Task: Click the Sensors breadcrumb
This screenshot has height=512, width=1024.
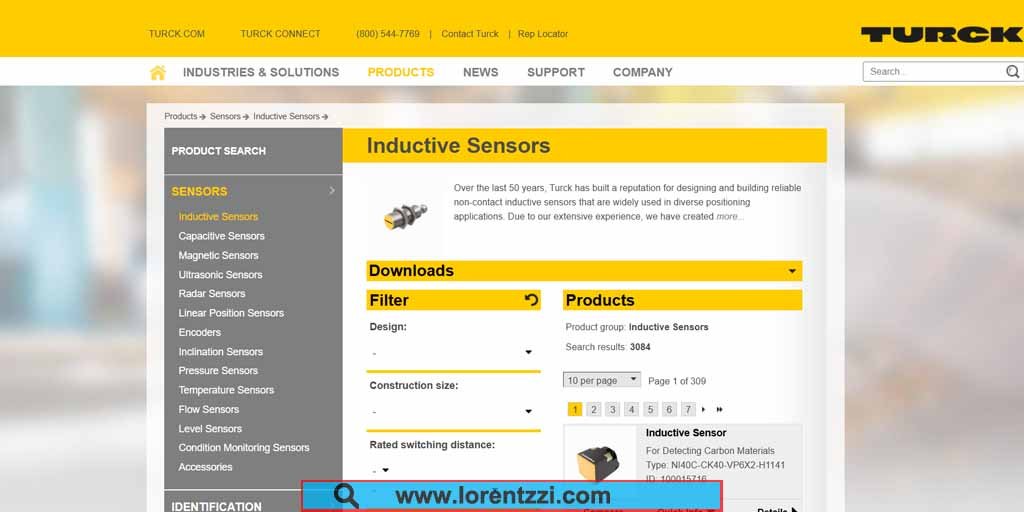Action: point(225,116)
